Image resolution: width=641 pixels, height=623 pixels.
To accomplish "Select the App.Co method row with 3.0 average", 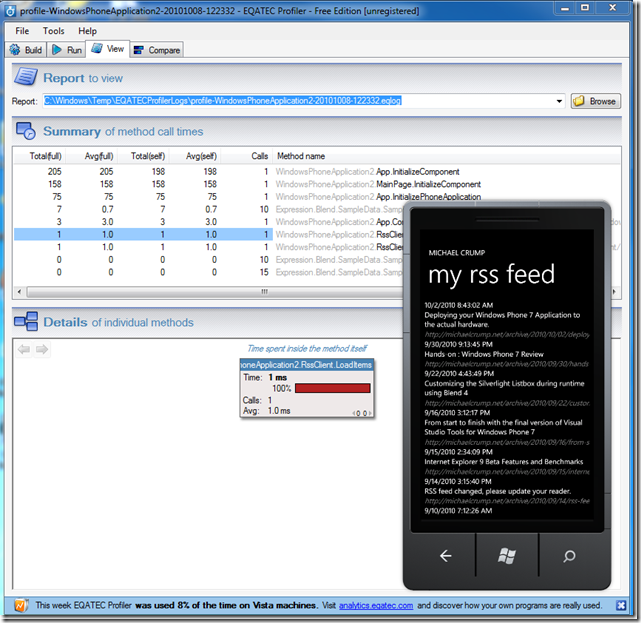I will click(208, 222).
